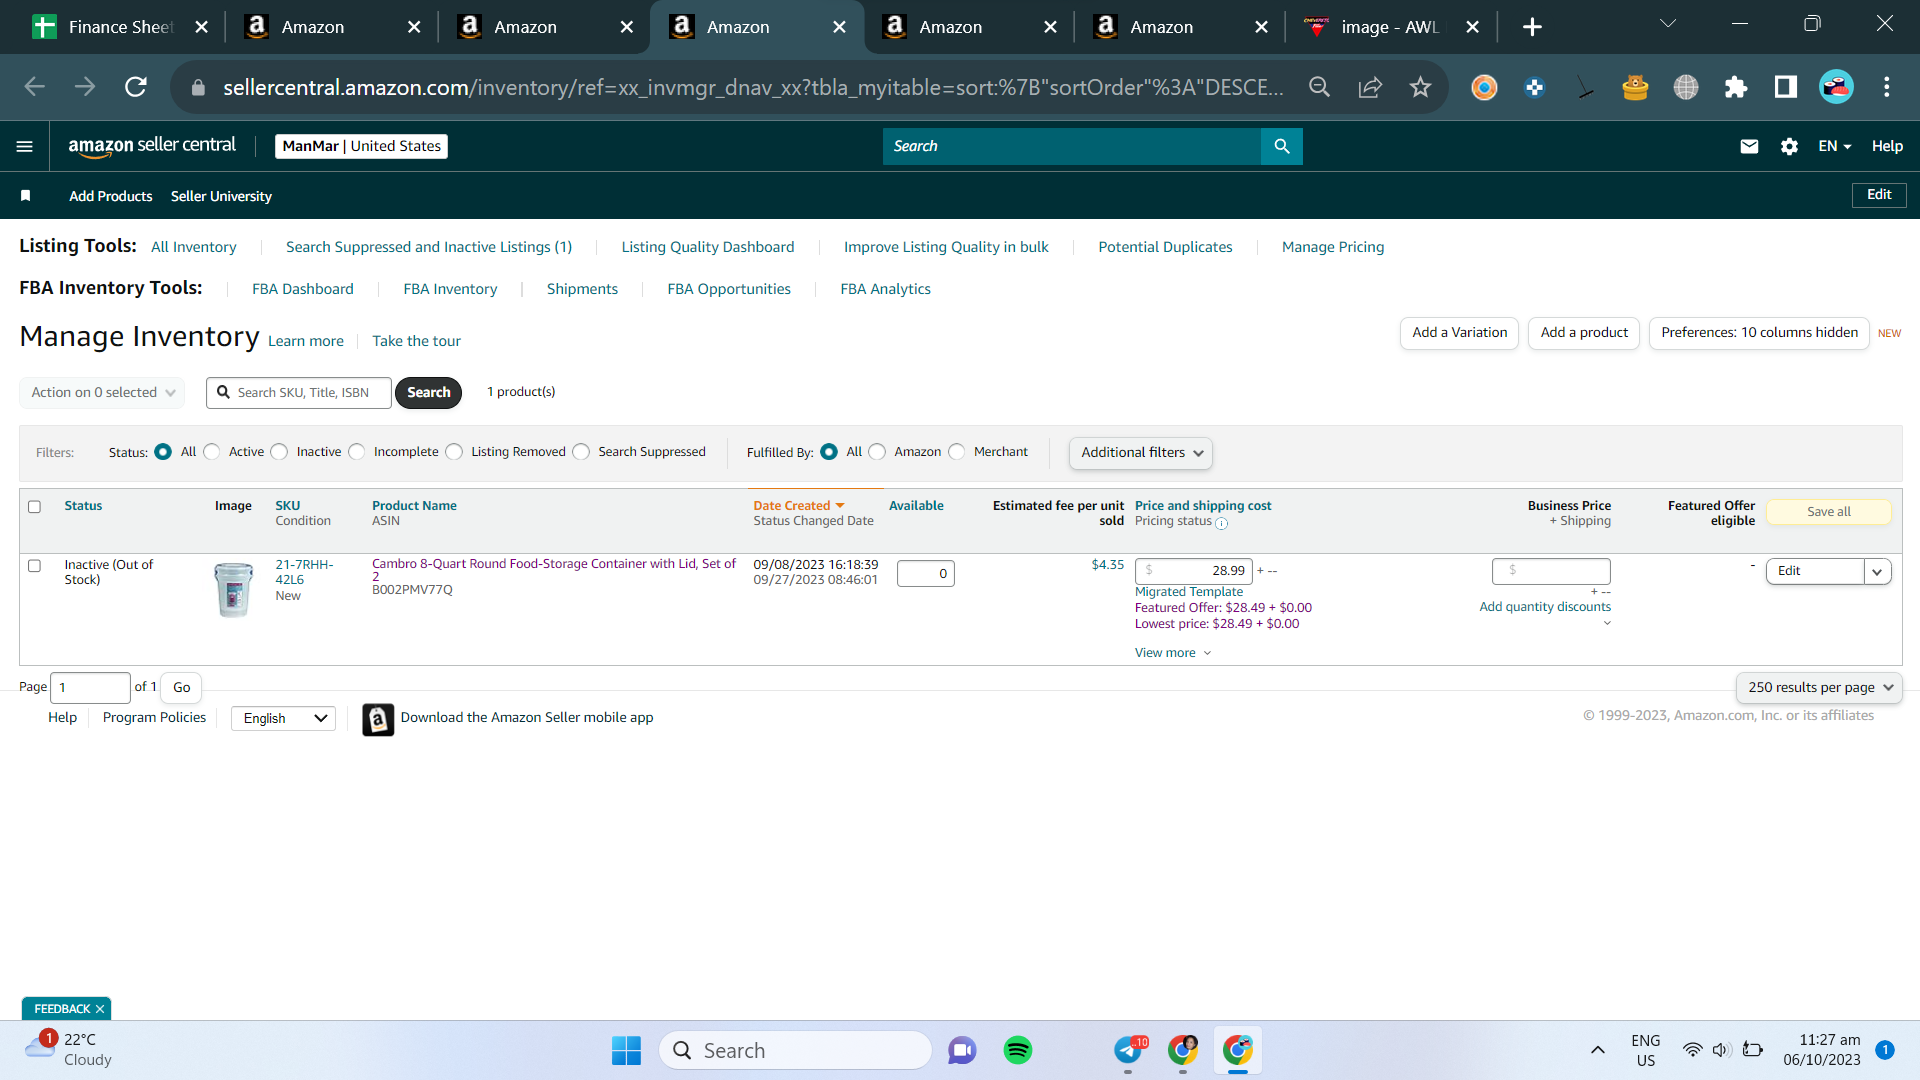Expand the Additional filters dropdown

point(1141,453)
